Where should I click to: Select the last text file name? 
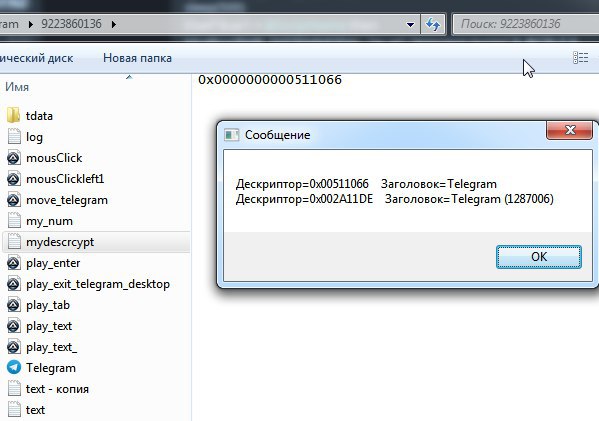(x=35, y=410)
